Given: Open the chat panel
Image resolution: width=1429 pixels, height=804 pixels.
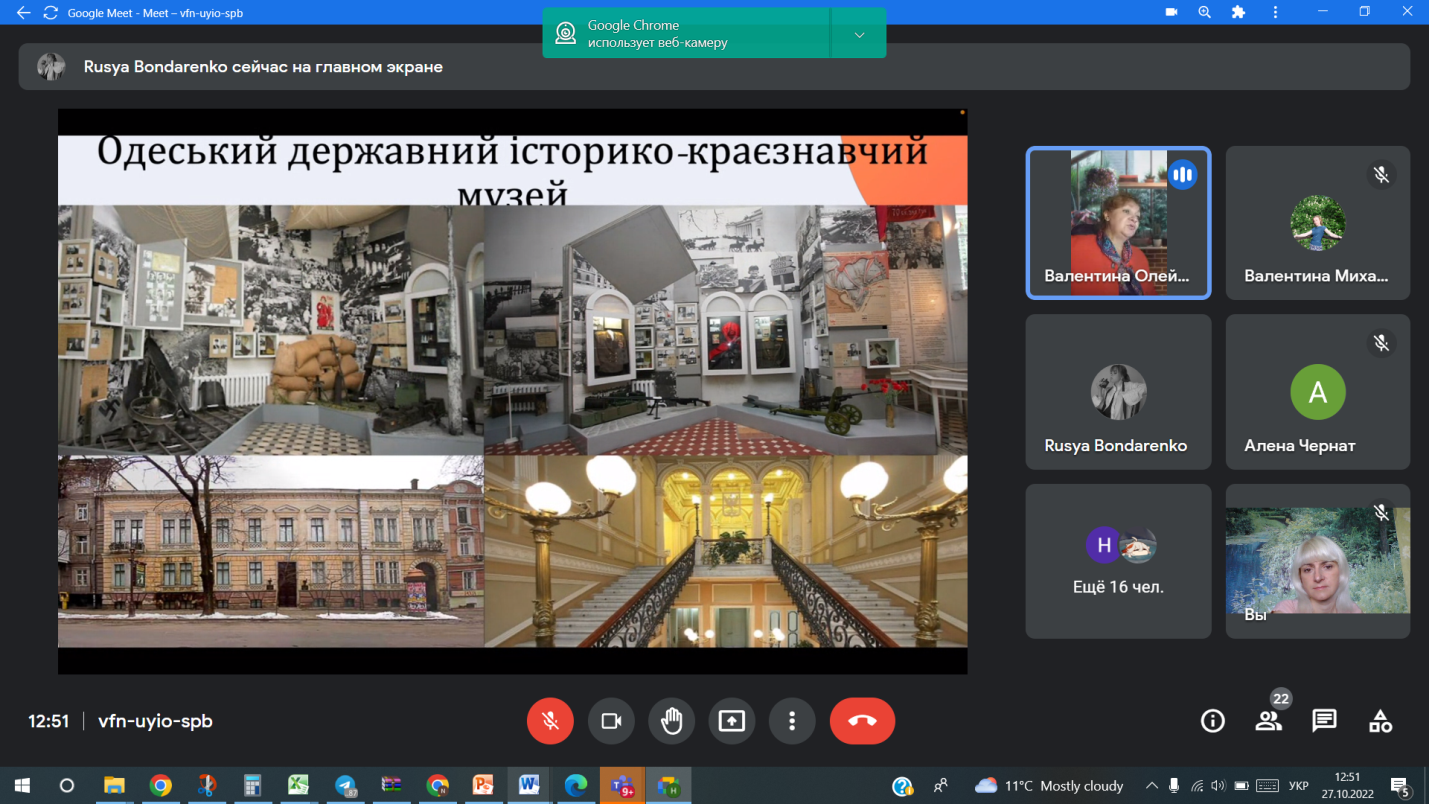Looking at the screenshot, I should 1324,721.
